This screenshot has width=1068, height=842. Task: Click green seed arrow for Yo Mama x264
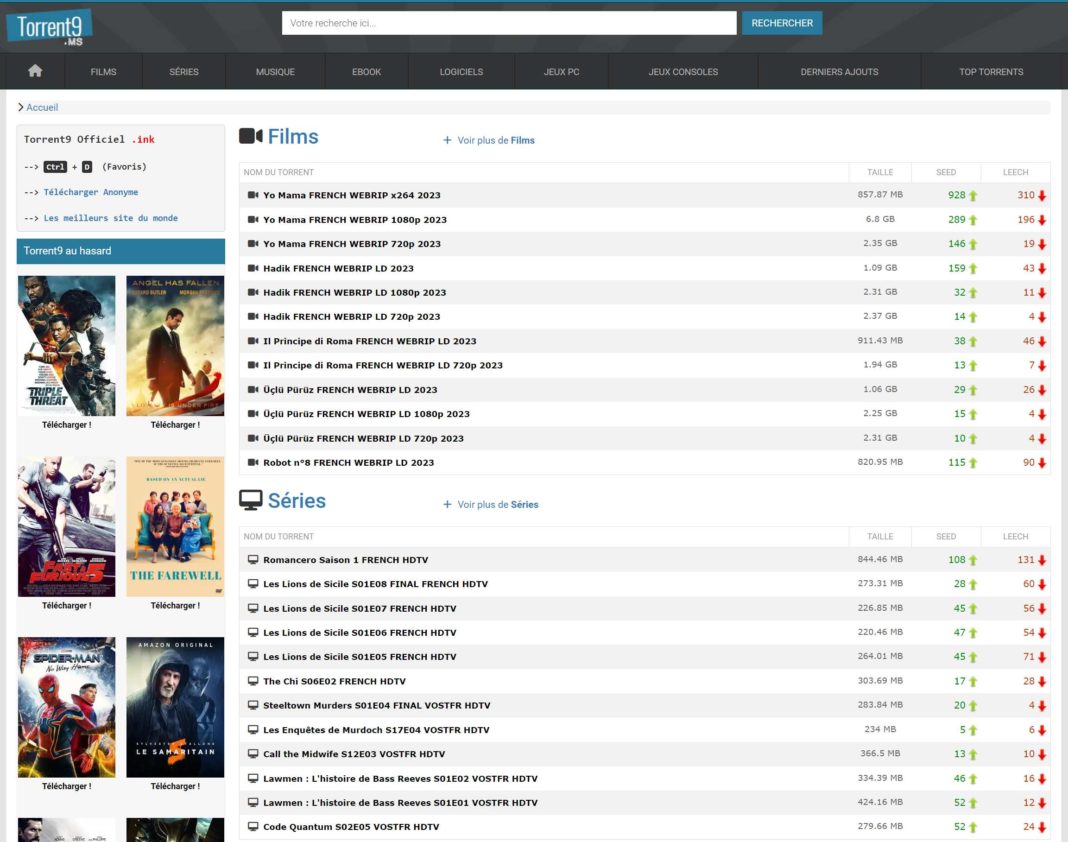tap(973, 196)
